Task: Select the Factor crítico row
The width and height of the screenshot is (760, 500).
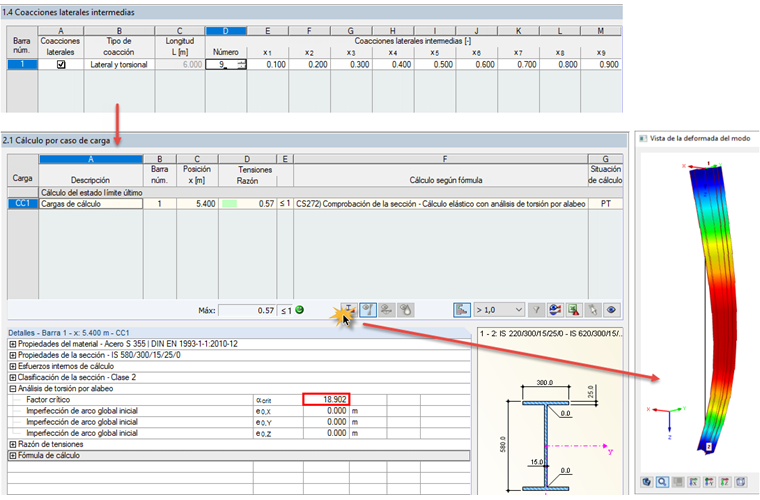Action: tap(239, 400)
